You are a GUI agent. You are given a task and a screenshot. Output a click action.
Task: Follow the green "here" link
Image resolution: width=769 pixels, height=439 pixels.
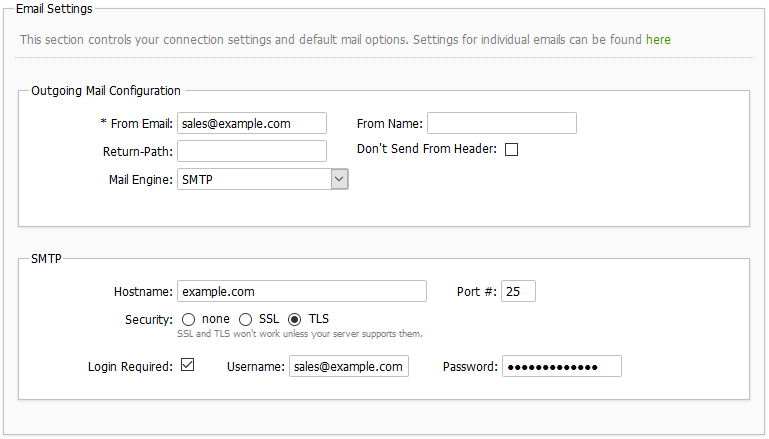658,40
